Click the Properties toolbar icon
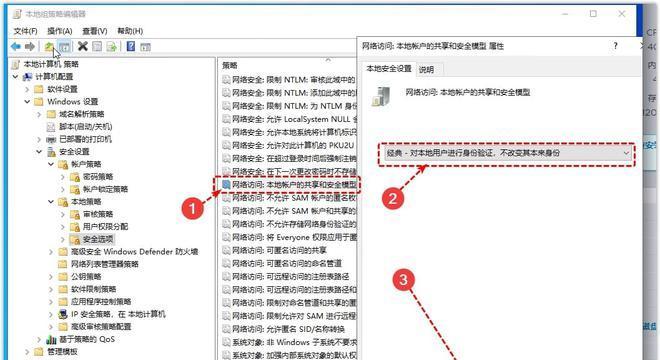The height and width of the screenshot is (360, 660). click(97, 46)
